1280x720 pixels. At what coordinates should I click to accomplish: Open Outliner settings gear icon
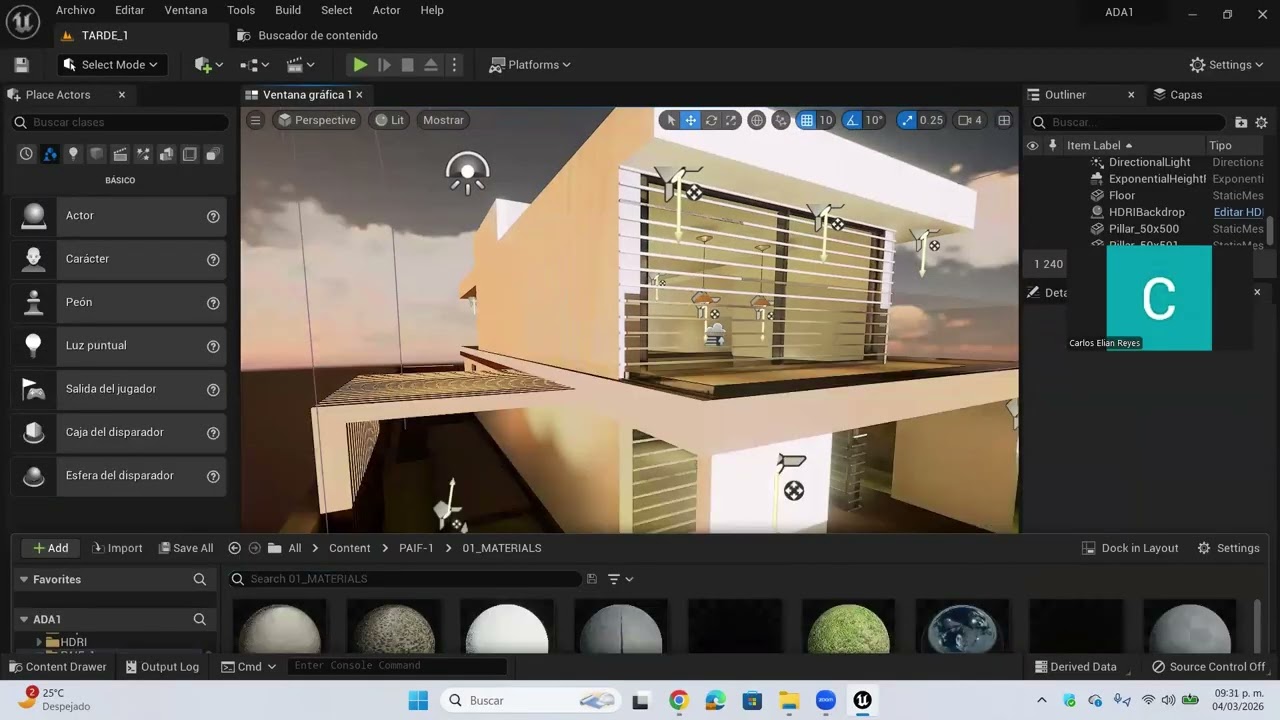[1261, 122]
